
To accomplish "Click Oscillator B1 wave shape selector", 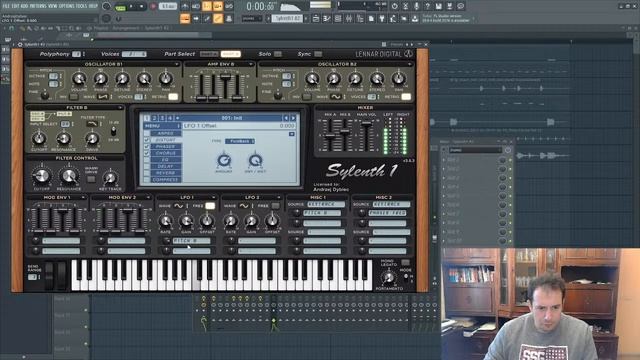I will [x=102, y=97].
